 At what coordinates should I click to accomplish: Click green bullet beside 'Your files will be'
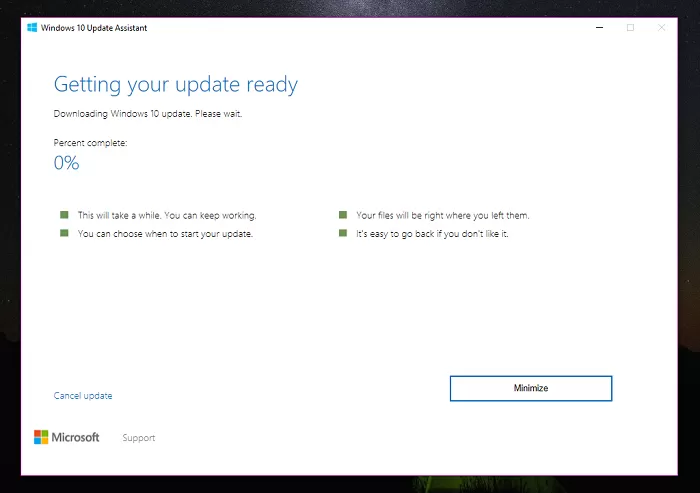(343, 215)
